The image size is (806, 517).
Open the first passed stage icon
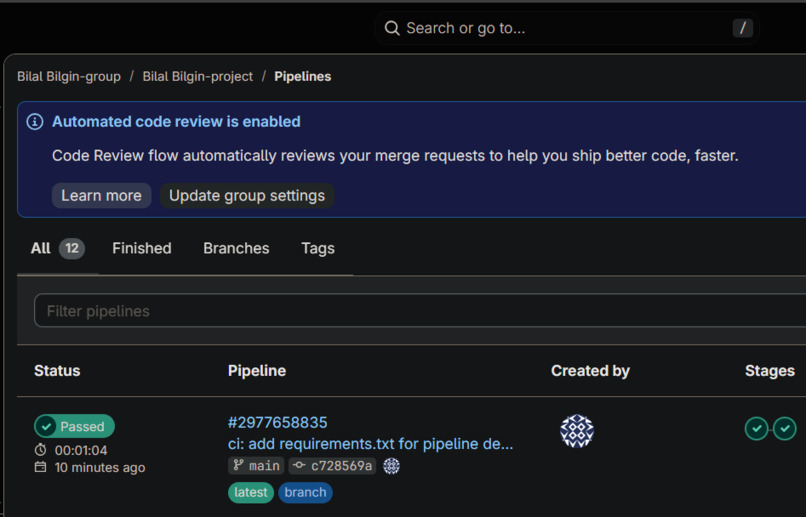coord(757,429)
